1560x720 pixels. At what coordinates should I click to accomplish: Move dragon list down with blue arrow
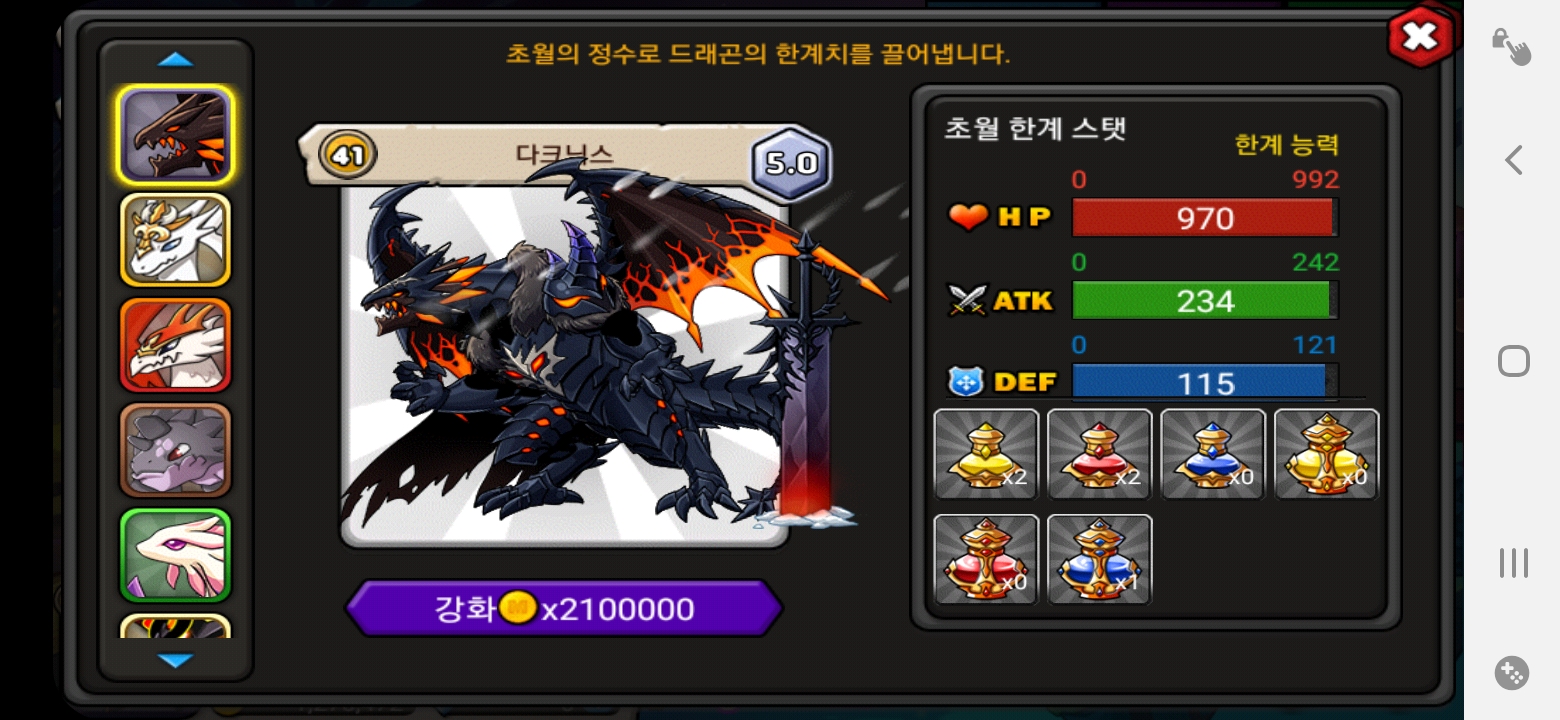(175, 661)
